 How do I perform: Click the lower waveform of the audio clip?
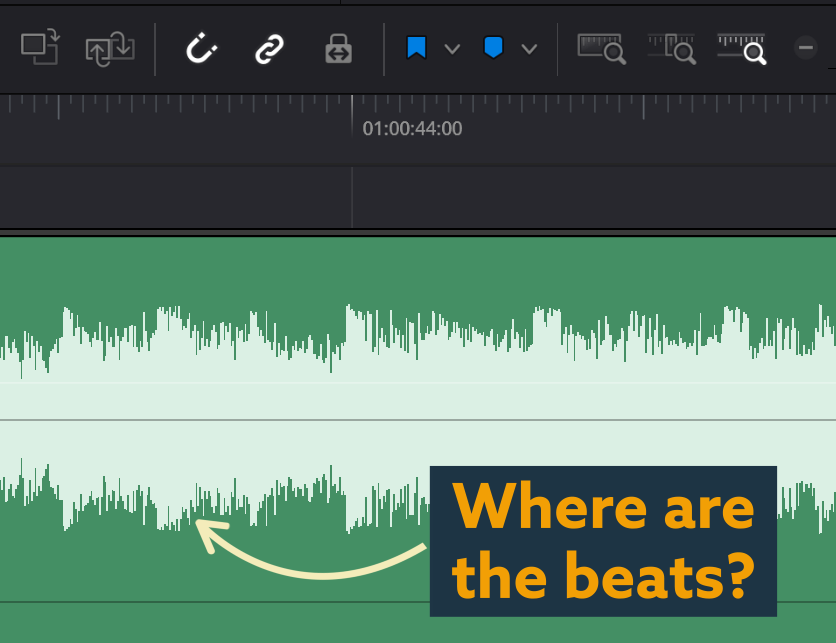tap(250, 490)
